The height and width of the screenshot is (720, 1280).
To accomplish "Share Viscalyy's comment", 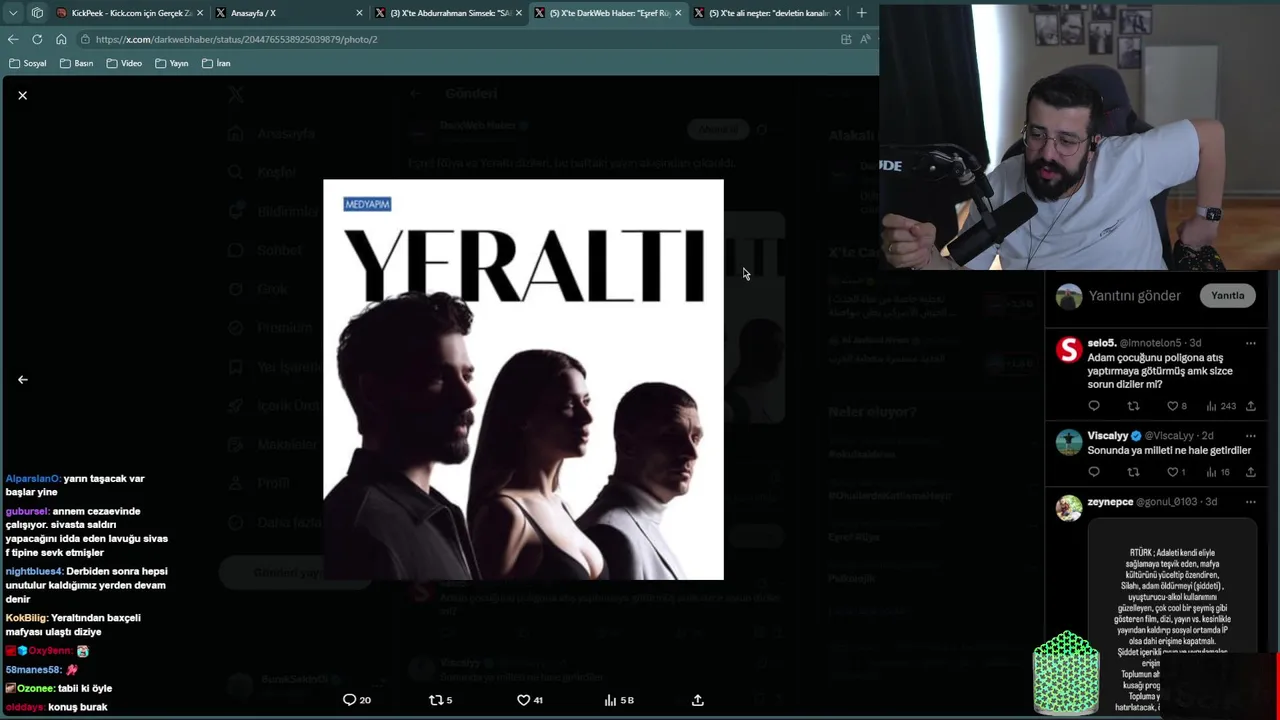I will [x=1250, y=472].
